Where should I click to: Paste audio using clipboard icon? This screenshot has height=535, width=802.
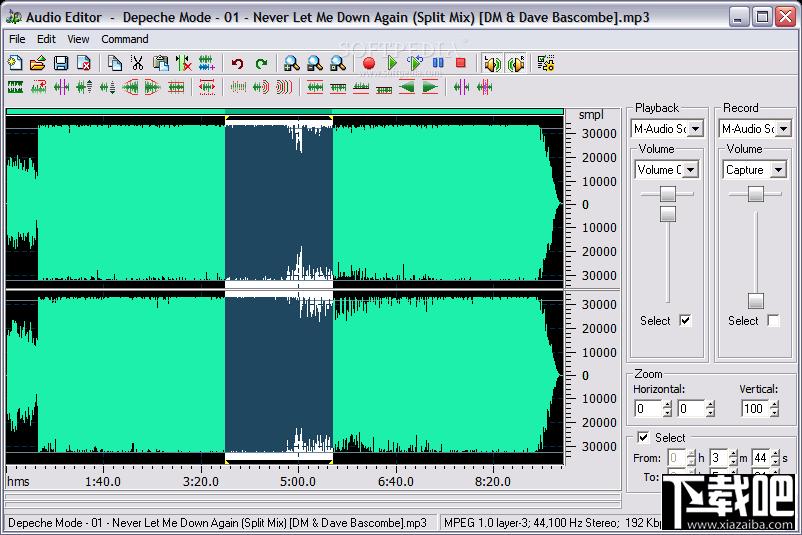161,63
